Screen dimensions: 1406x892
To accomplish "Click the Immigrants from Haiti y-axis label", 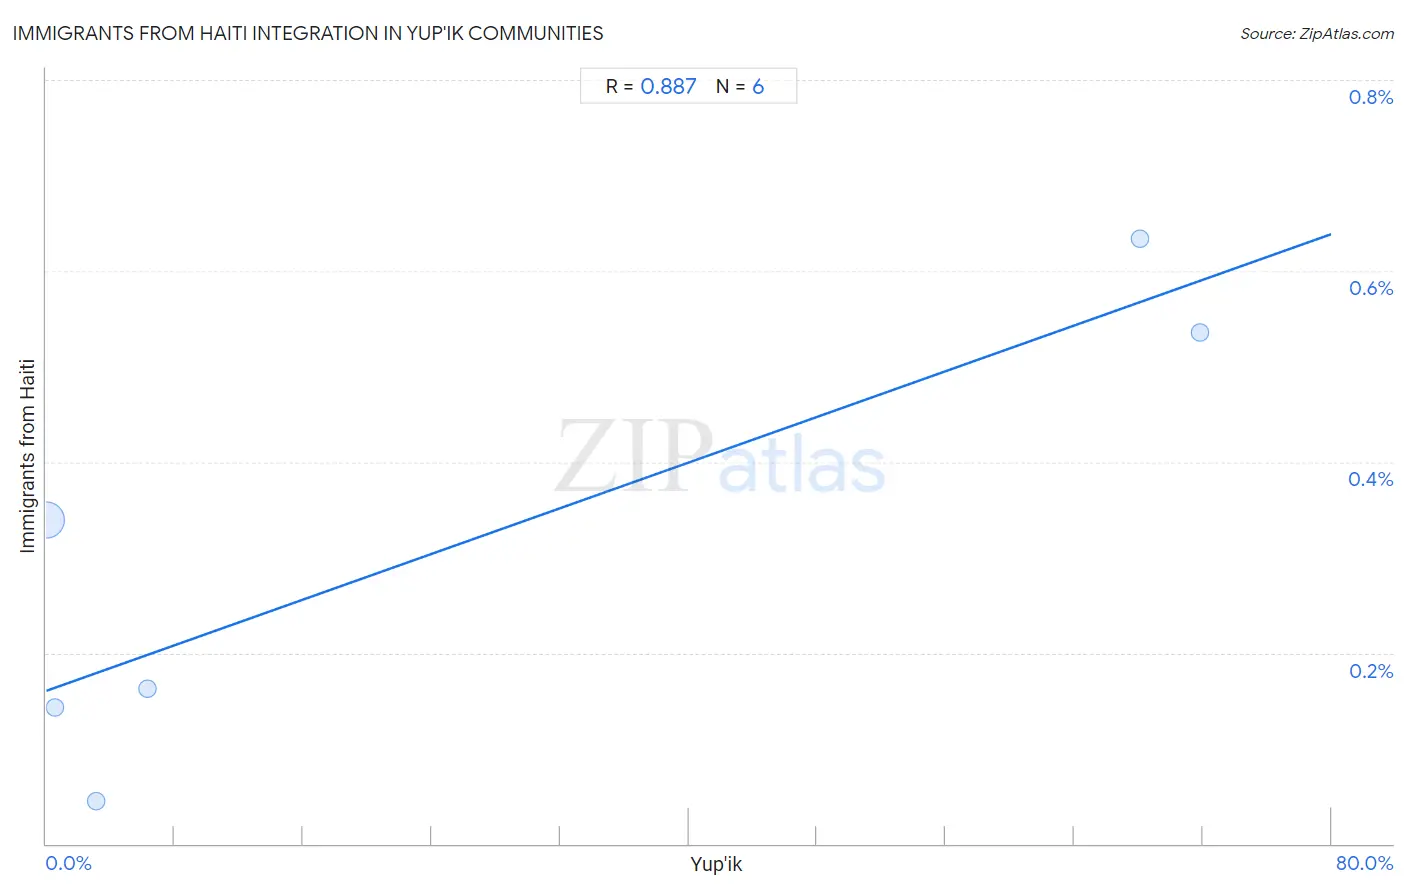I will 27,456.
